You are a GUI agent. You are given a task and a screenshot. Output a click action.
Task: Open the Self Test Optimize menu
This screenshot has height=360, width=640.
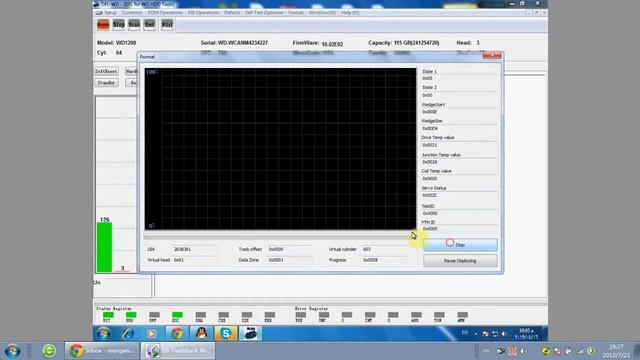264,13
